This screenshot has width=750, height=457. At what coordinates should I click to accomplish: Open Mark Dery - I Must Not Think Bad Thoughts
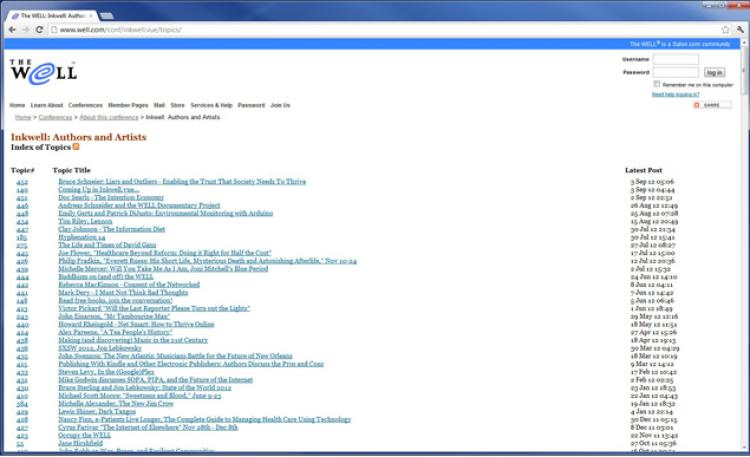point(123,292)
